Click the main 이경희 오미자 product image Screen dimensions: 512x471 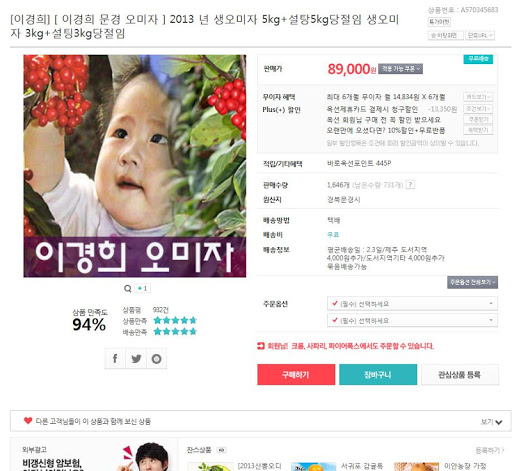coord(135,166)
